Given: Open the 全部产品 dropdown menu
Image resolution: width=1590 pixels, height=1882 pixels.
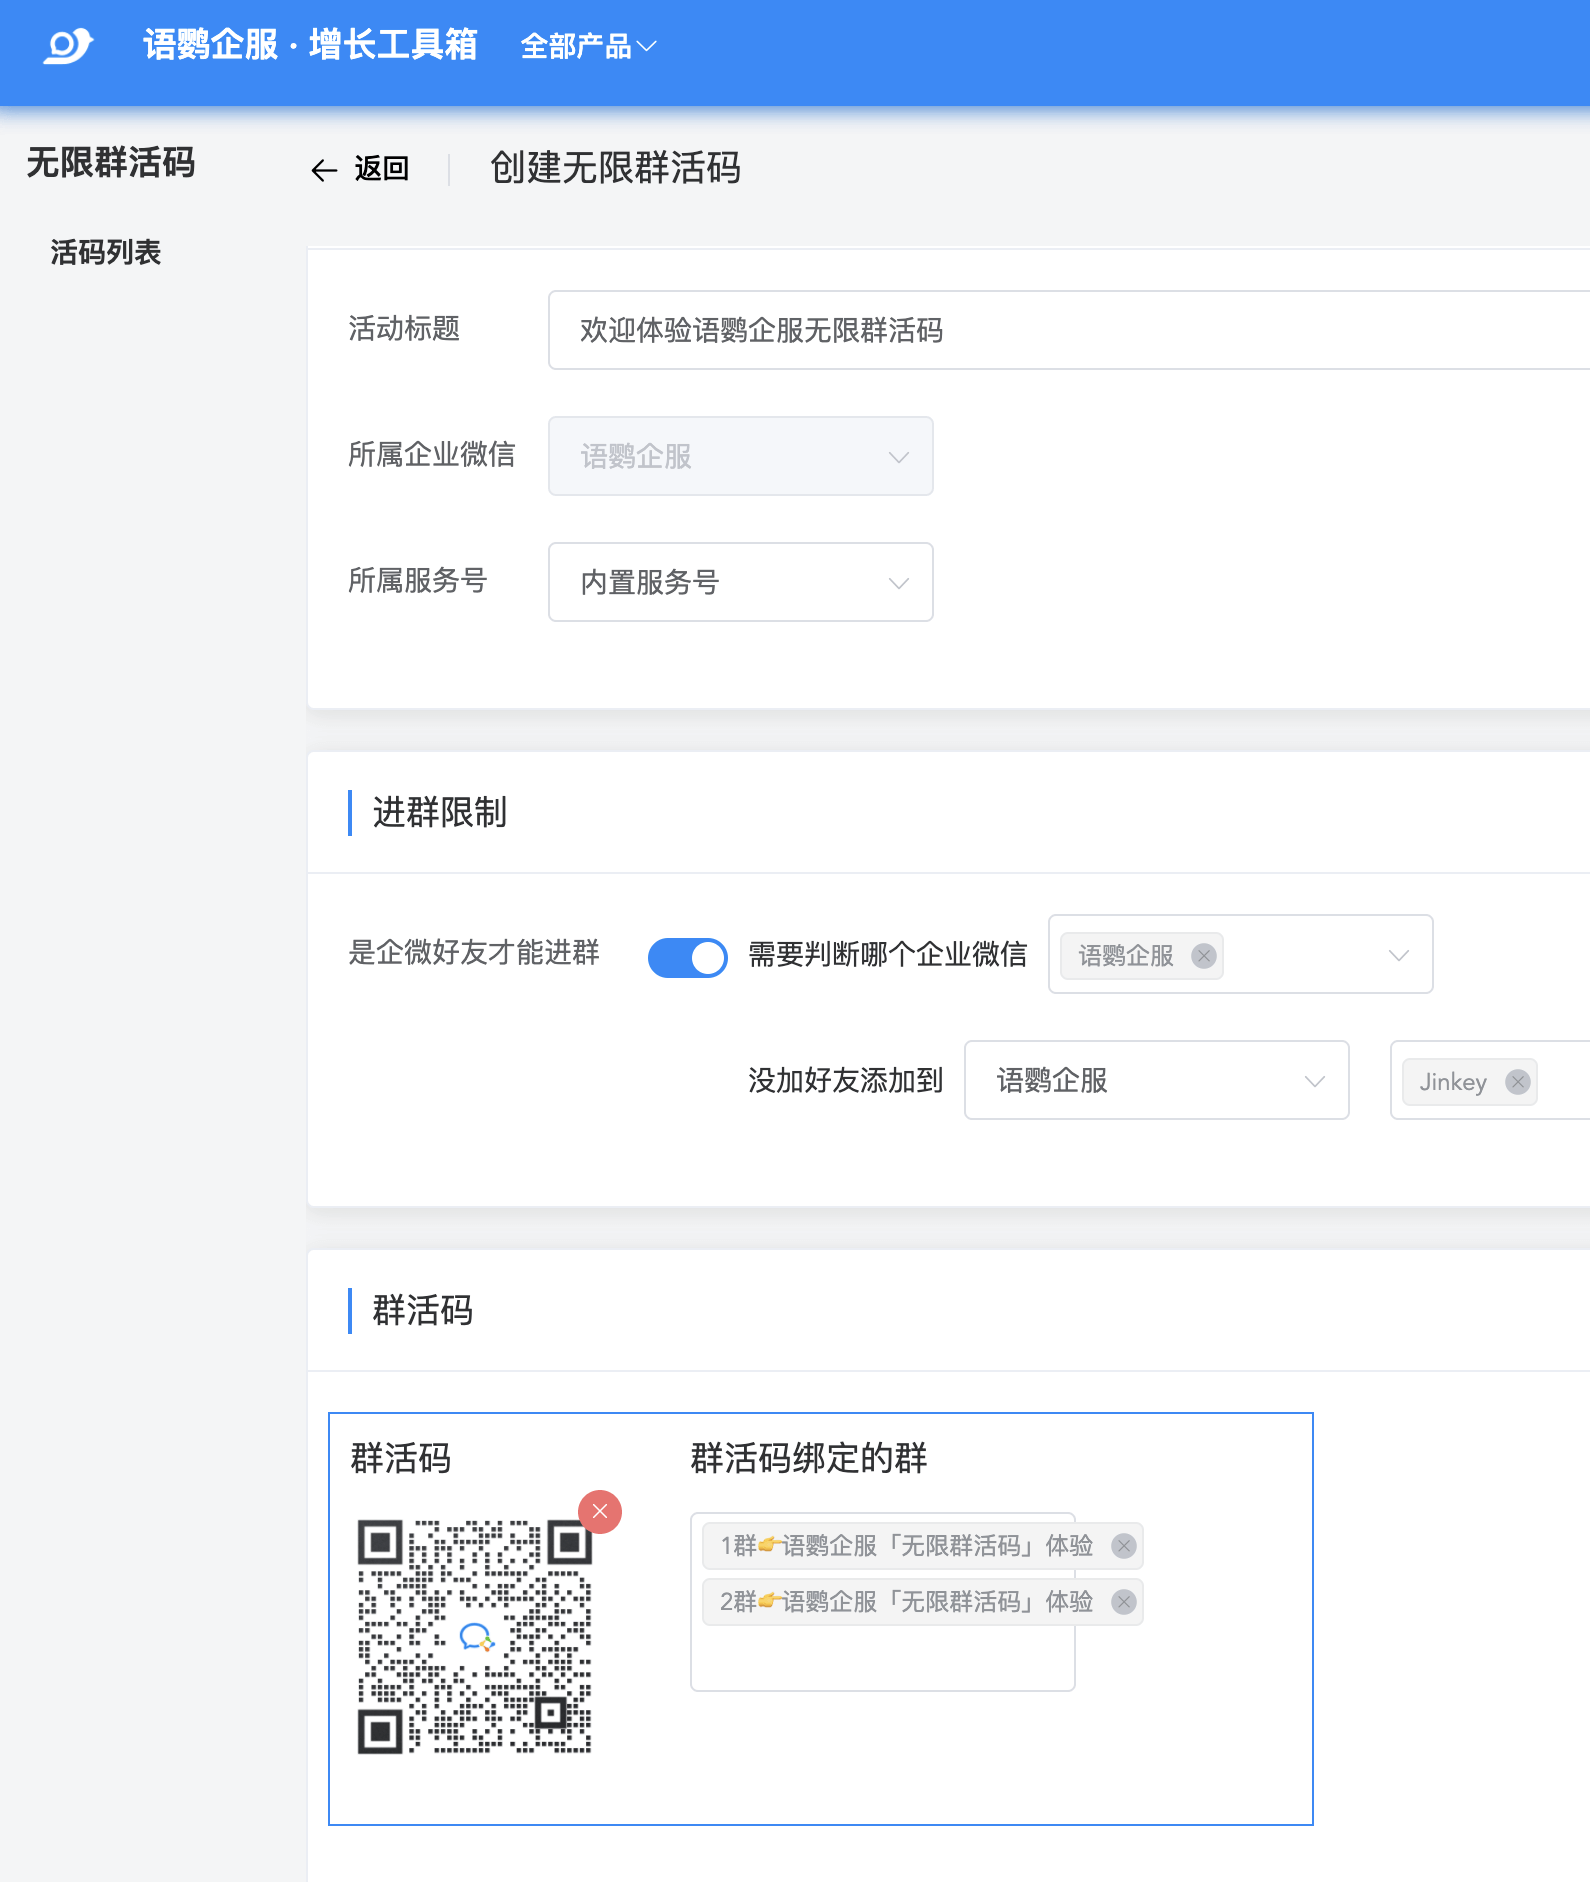Looking at the screenshot, I should click(x=588, y=46).
